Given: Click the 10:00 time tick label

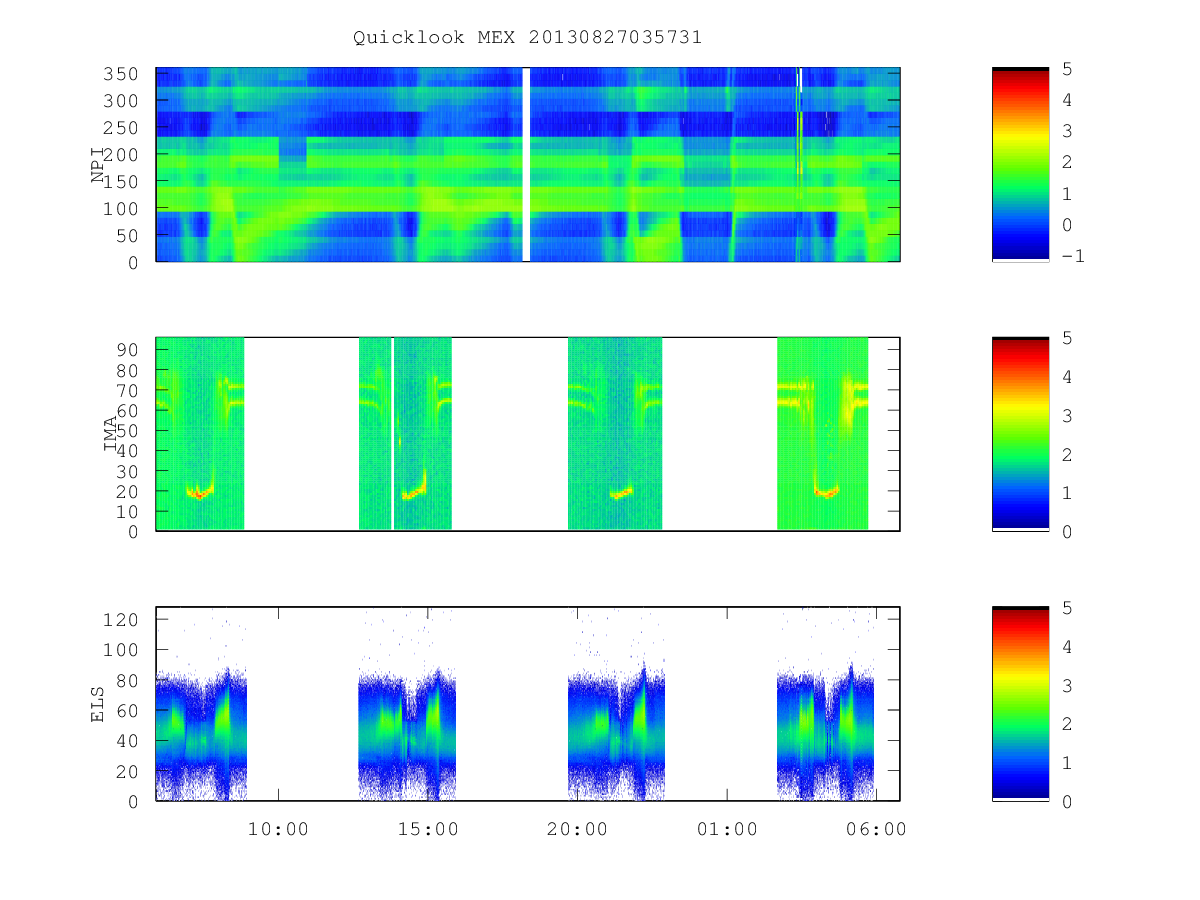Looking at the screenshot, I should [278, 829].
